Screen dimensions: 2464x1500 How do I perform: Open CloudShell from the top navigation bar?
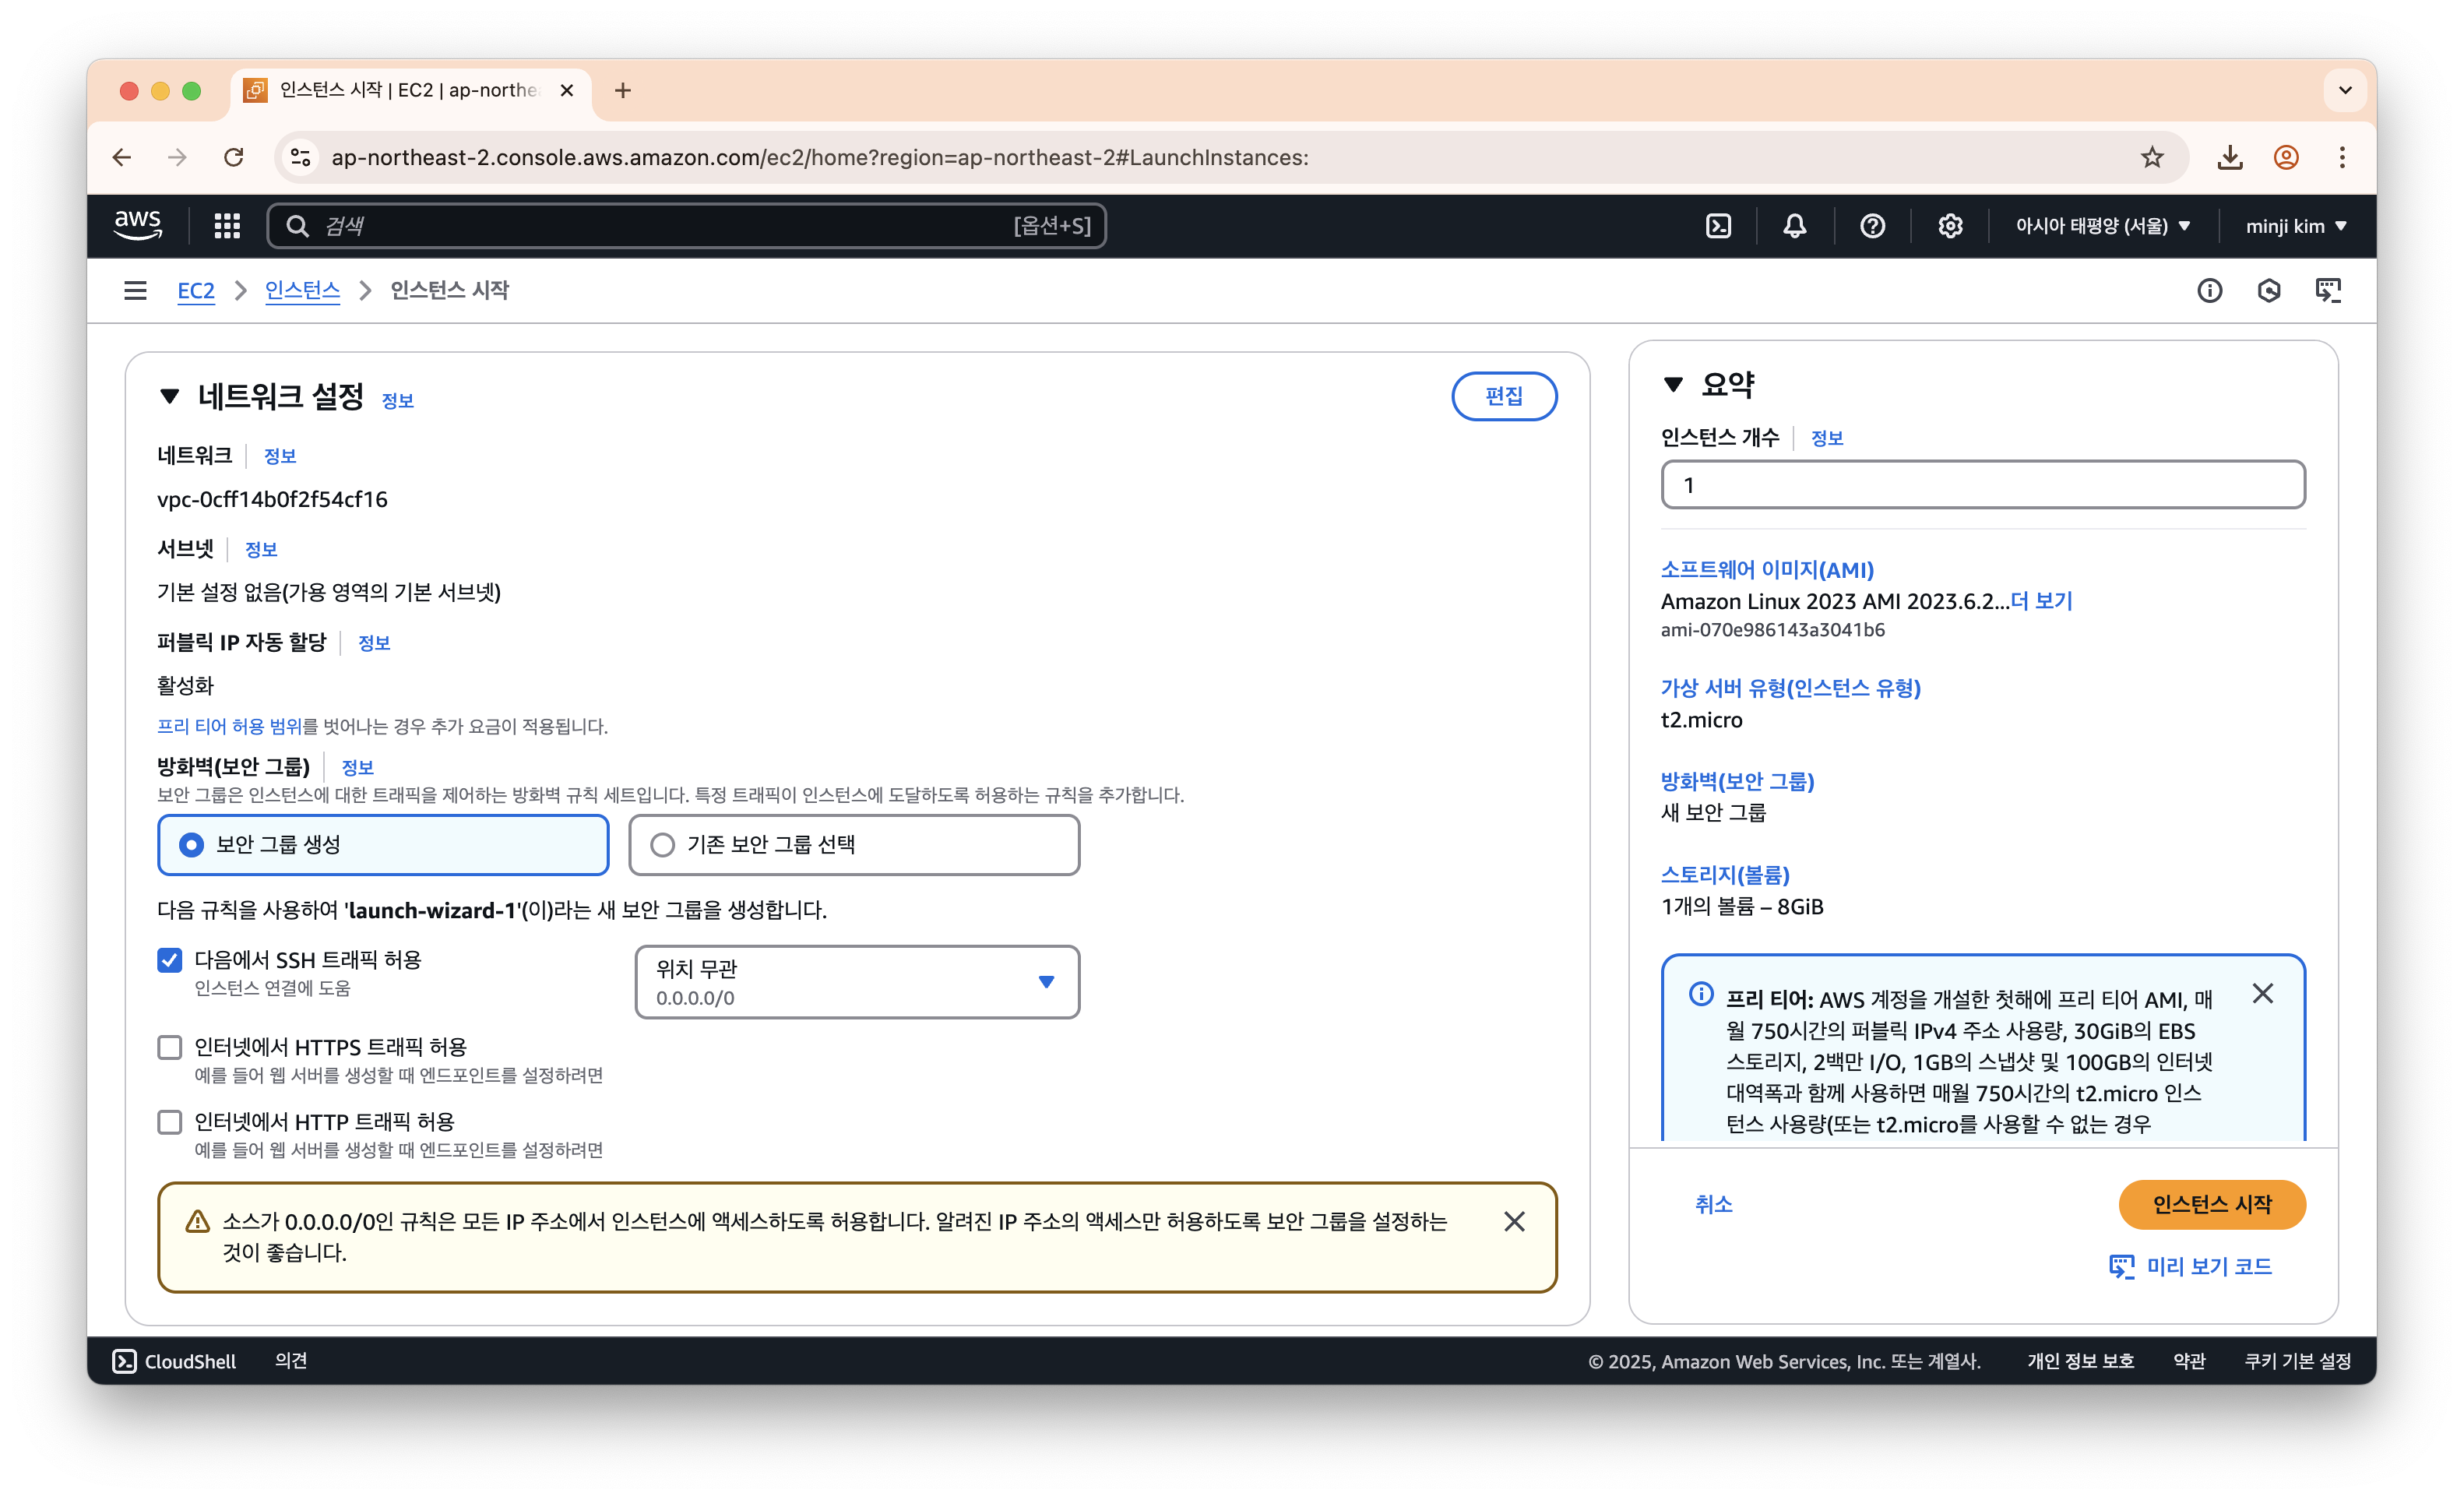[1718, 226]
